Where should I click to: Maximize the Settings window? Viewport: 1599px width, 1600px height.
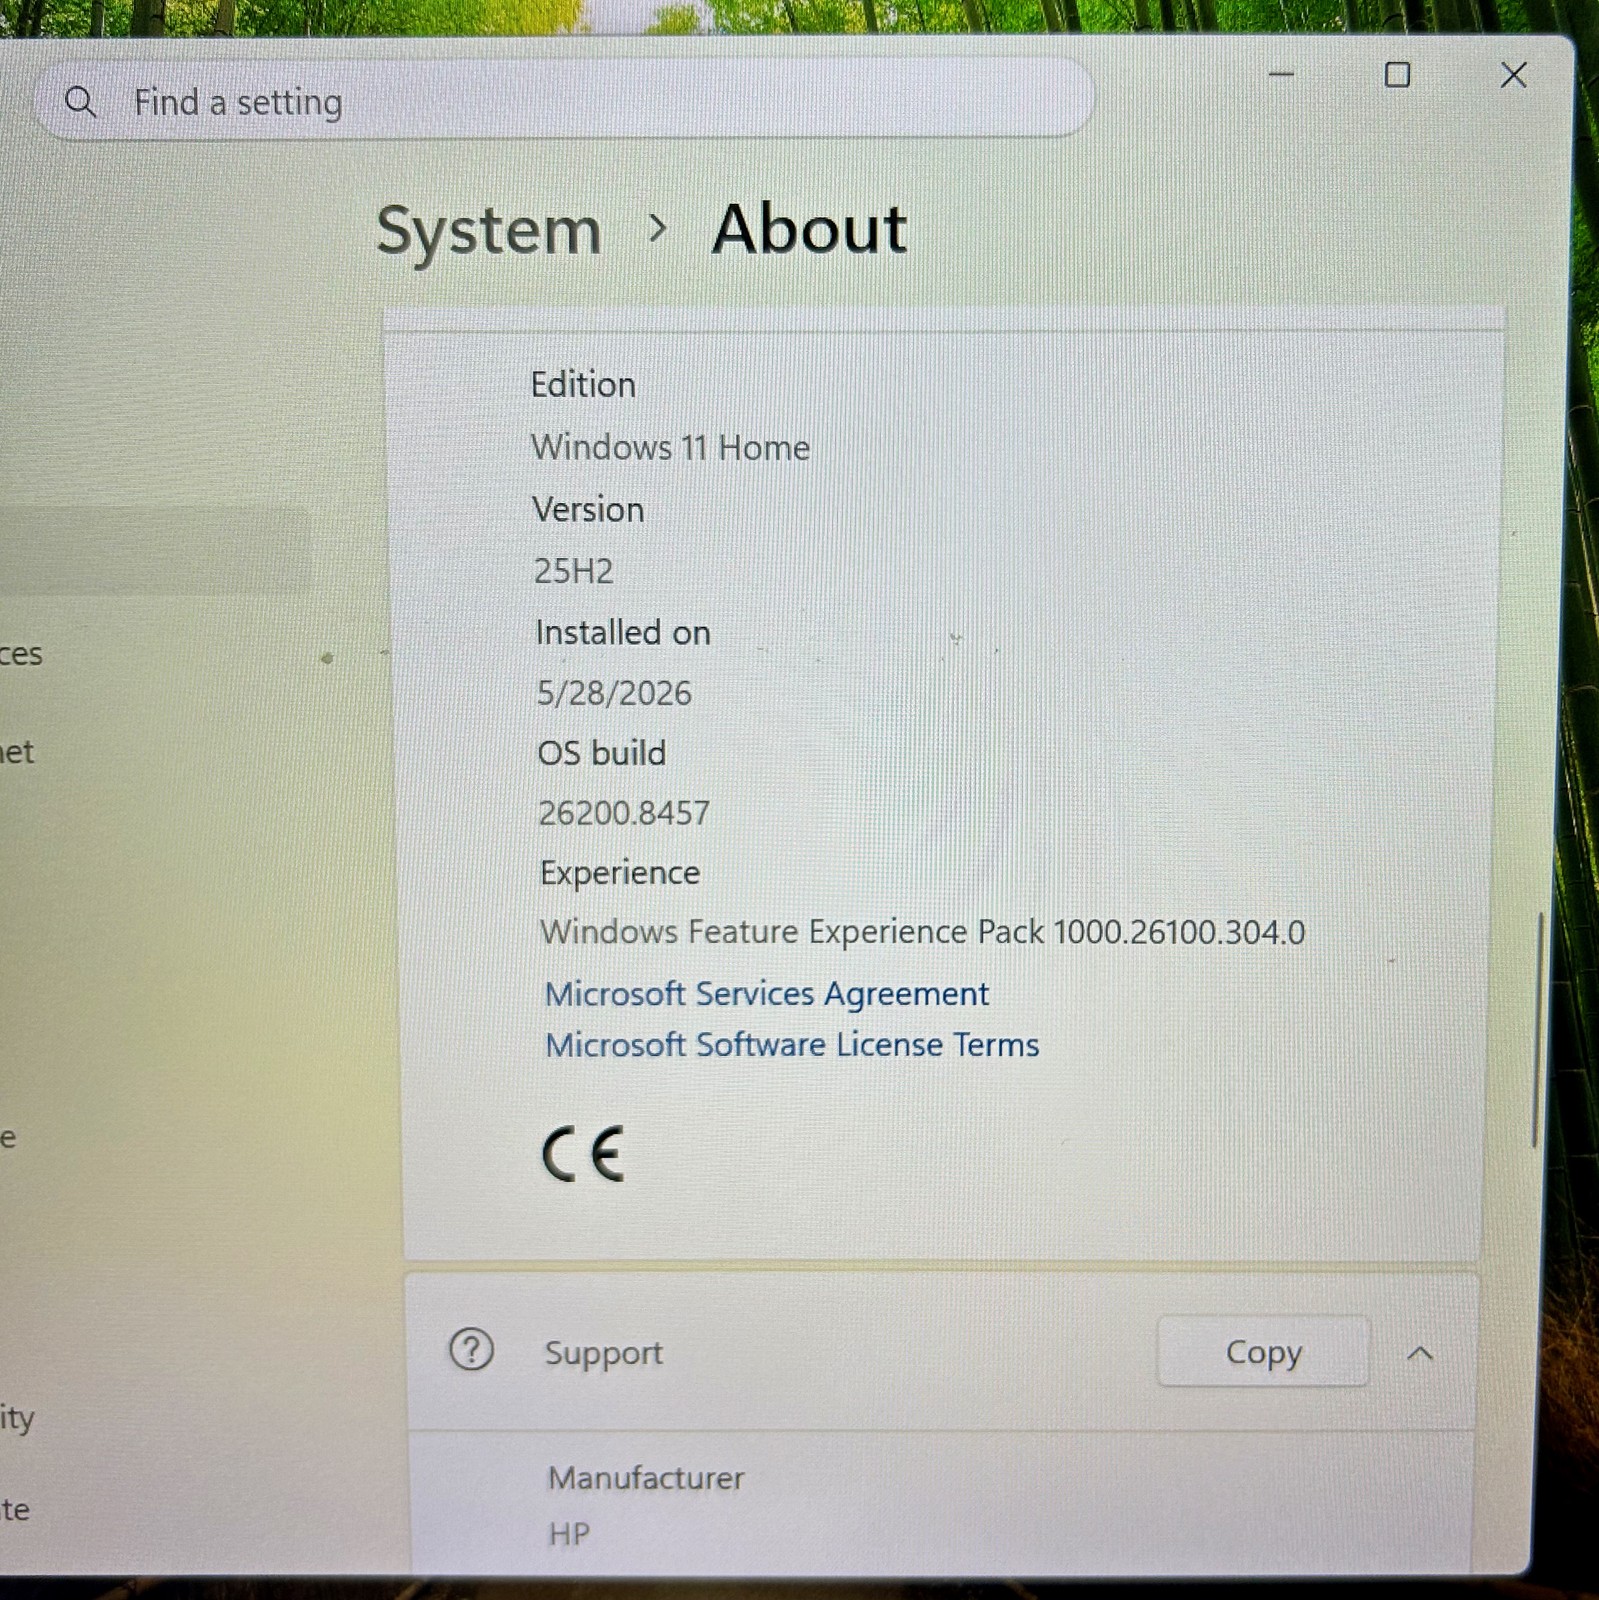coord(1397,75)
